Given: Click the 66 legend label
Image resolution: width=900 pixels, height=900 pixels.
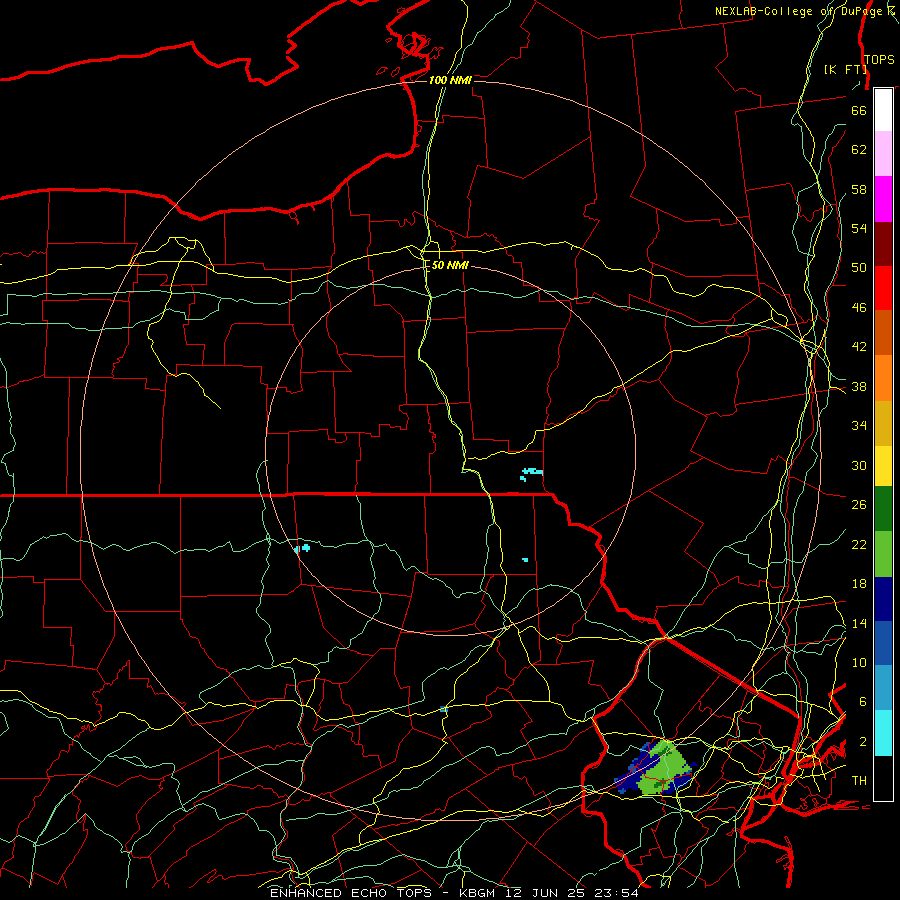Looking at the screenshot, I should pyautogui.click(x=859, y=110).
